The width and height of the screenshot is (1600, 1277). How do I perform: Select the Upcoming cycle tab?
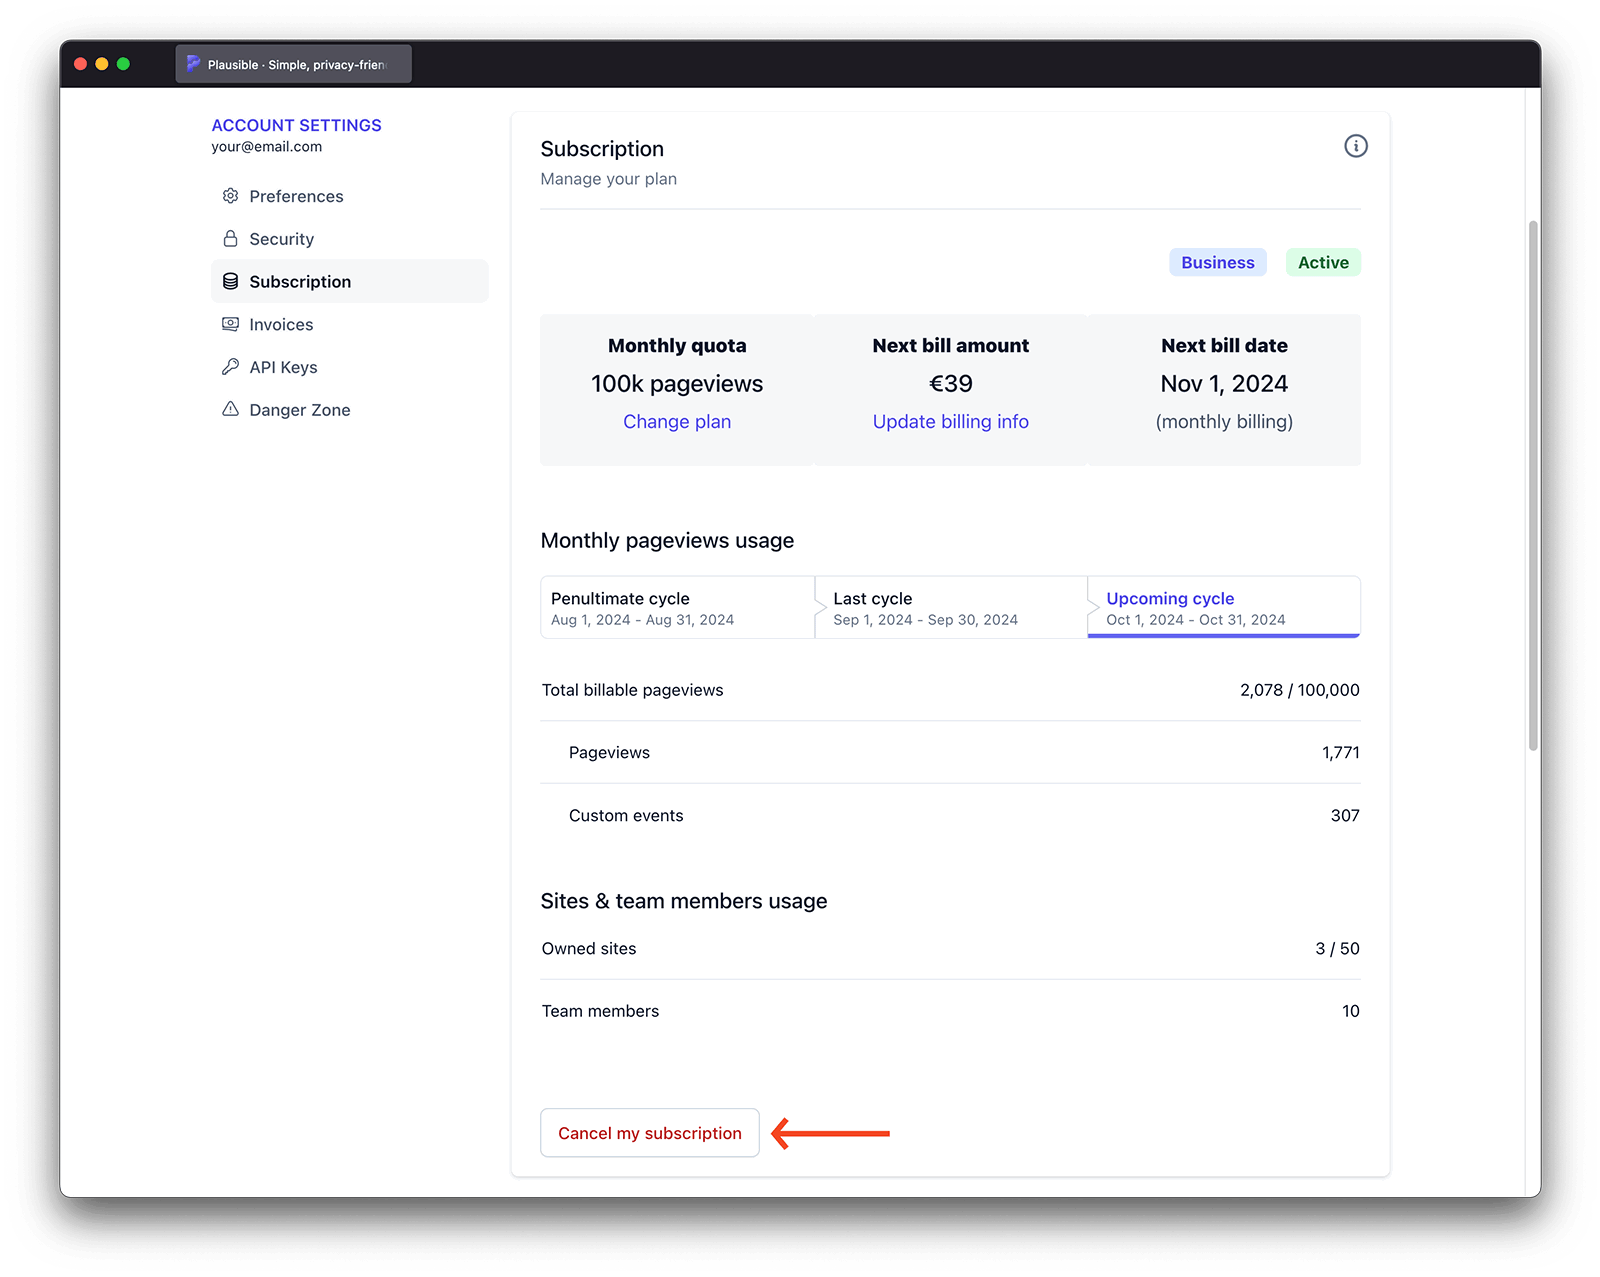1223,607
